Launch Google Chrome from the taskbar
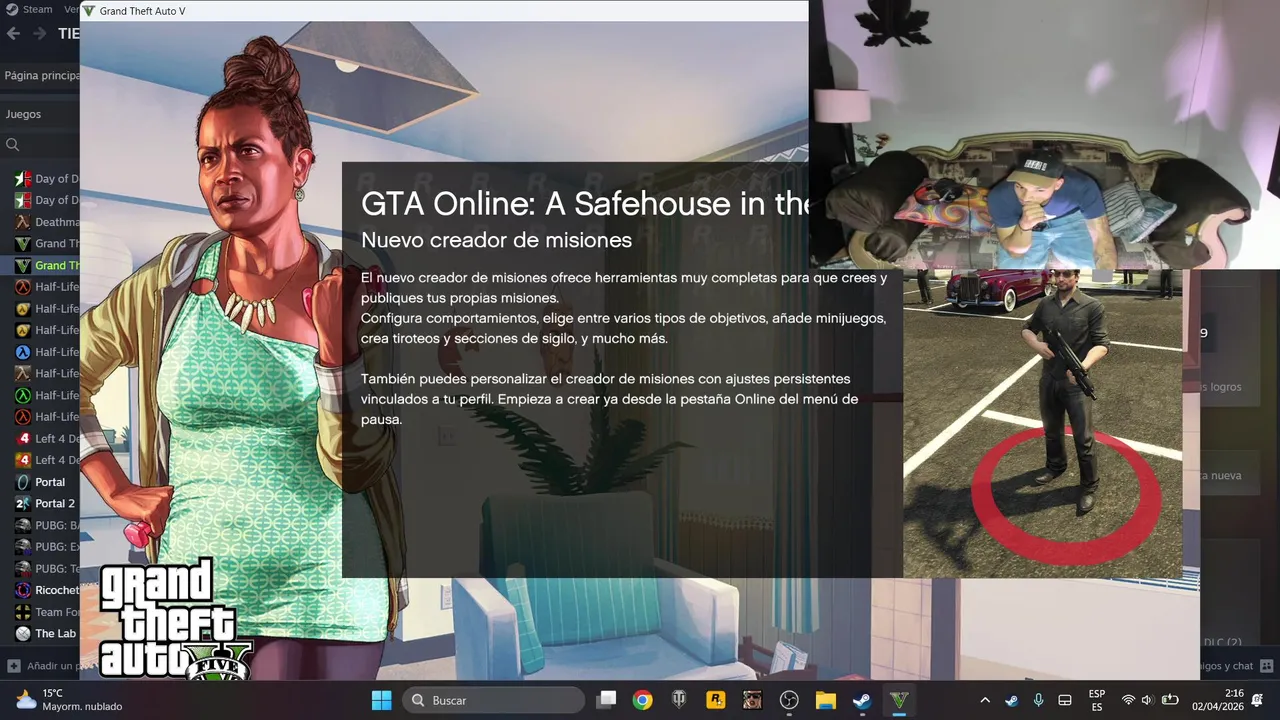The height and width of the screenshot is (720, 1280). point(643,700)
